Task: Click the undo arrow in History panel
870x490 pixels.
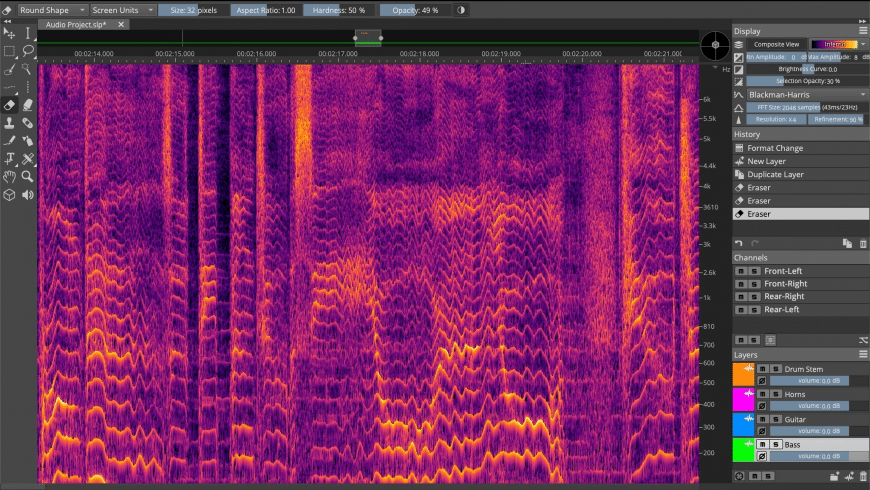Action: 739,243
